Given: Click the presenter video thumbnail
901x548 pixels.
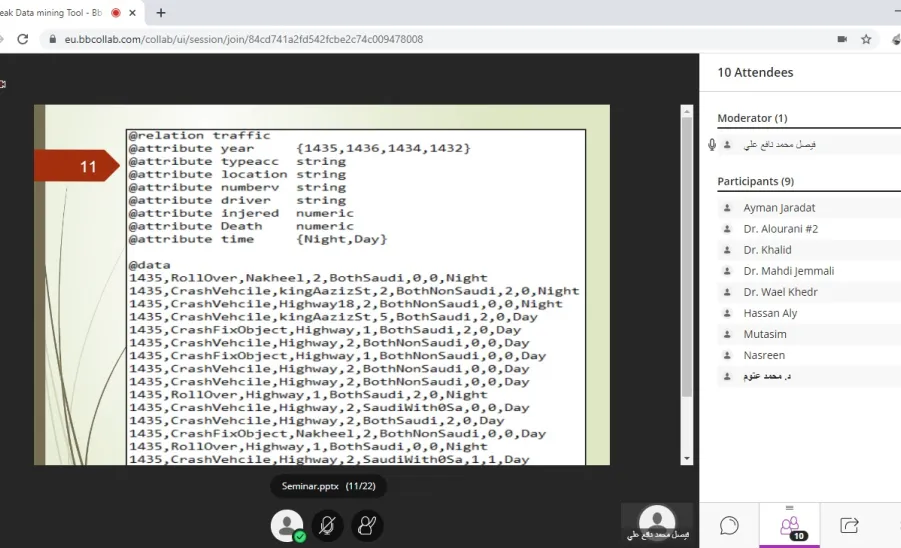Looking at the screenshot, I should [657, 523].
